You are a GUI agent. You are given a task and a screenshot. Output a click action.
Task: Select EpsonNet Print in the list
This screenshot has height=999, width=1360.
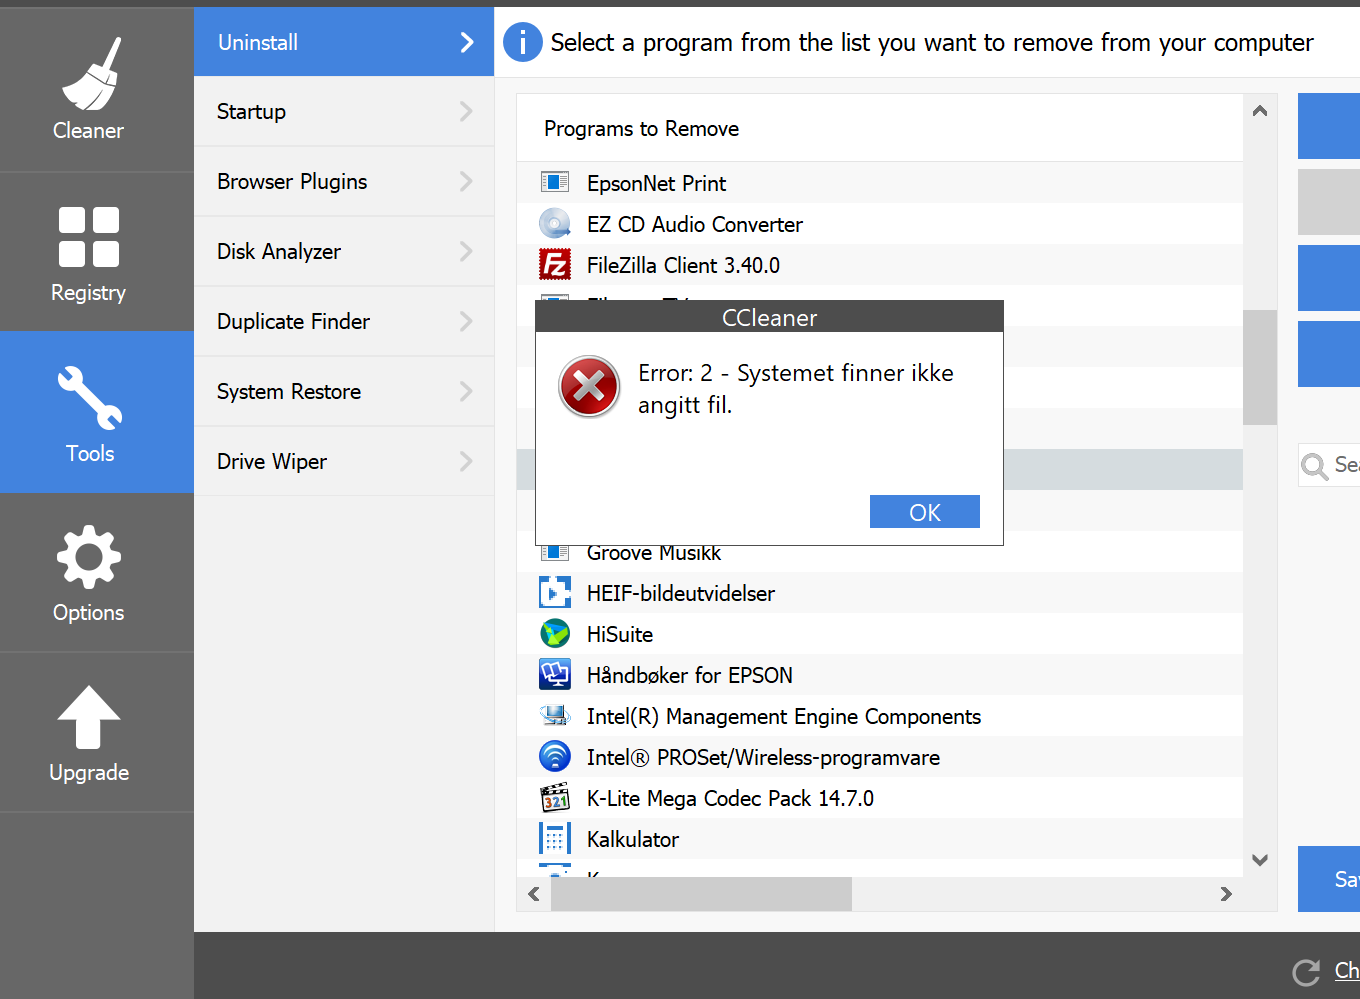pos(880,182)
